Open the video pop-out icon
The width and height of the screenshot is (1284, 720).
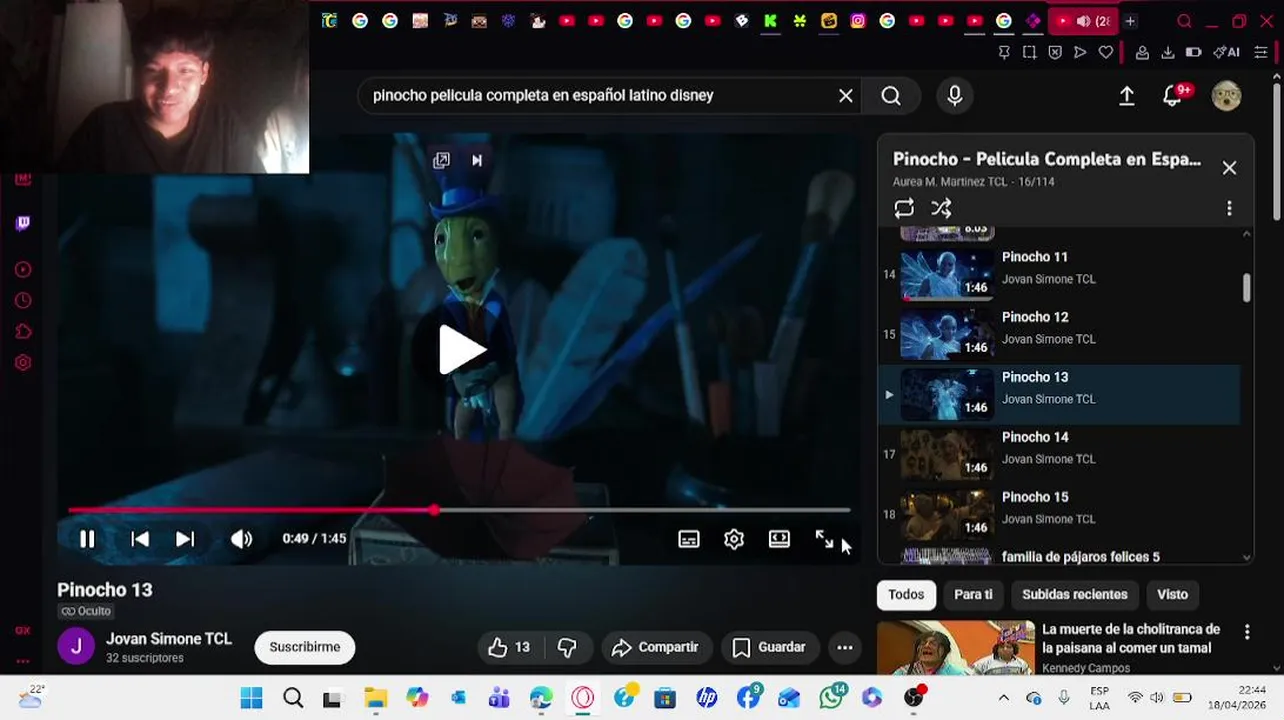[x=441, y=160]
